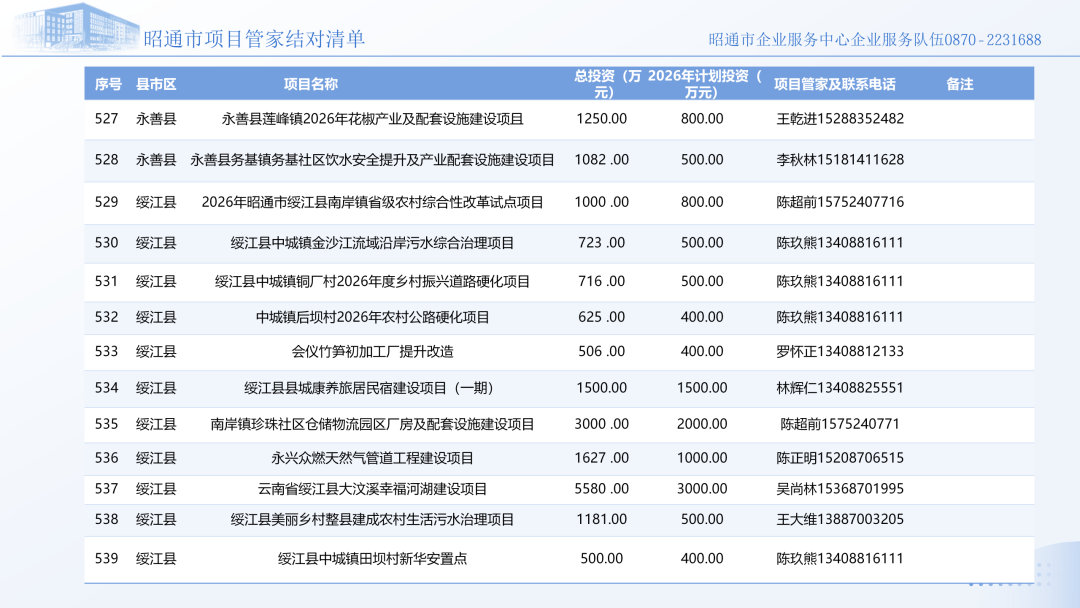This screenshot has height=608, width=1080.
Task: Click contact 罗怀正13408812133
Action: tap(840, 352)
